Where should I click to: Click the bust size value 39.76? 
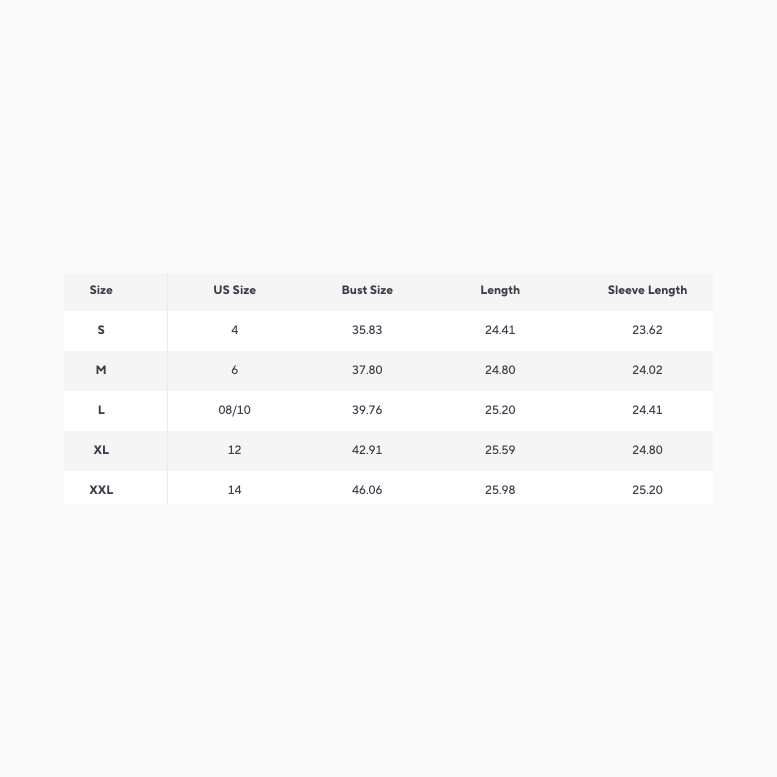coord(367,410)
